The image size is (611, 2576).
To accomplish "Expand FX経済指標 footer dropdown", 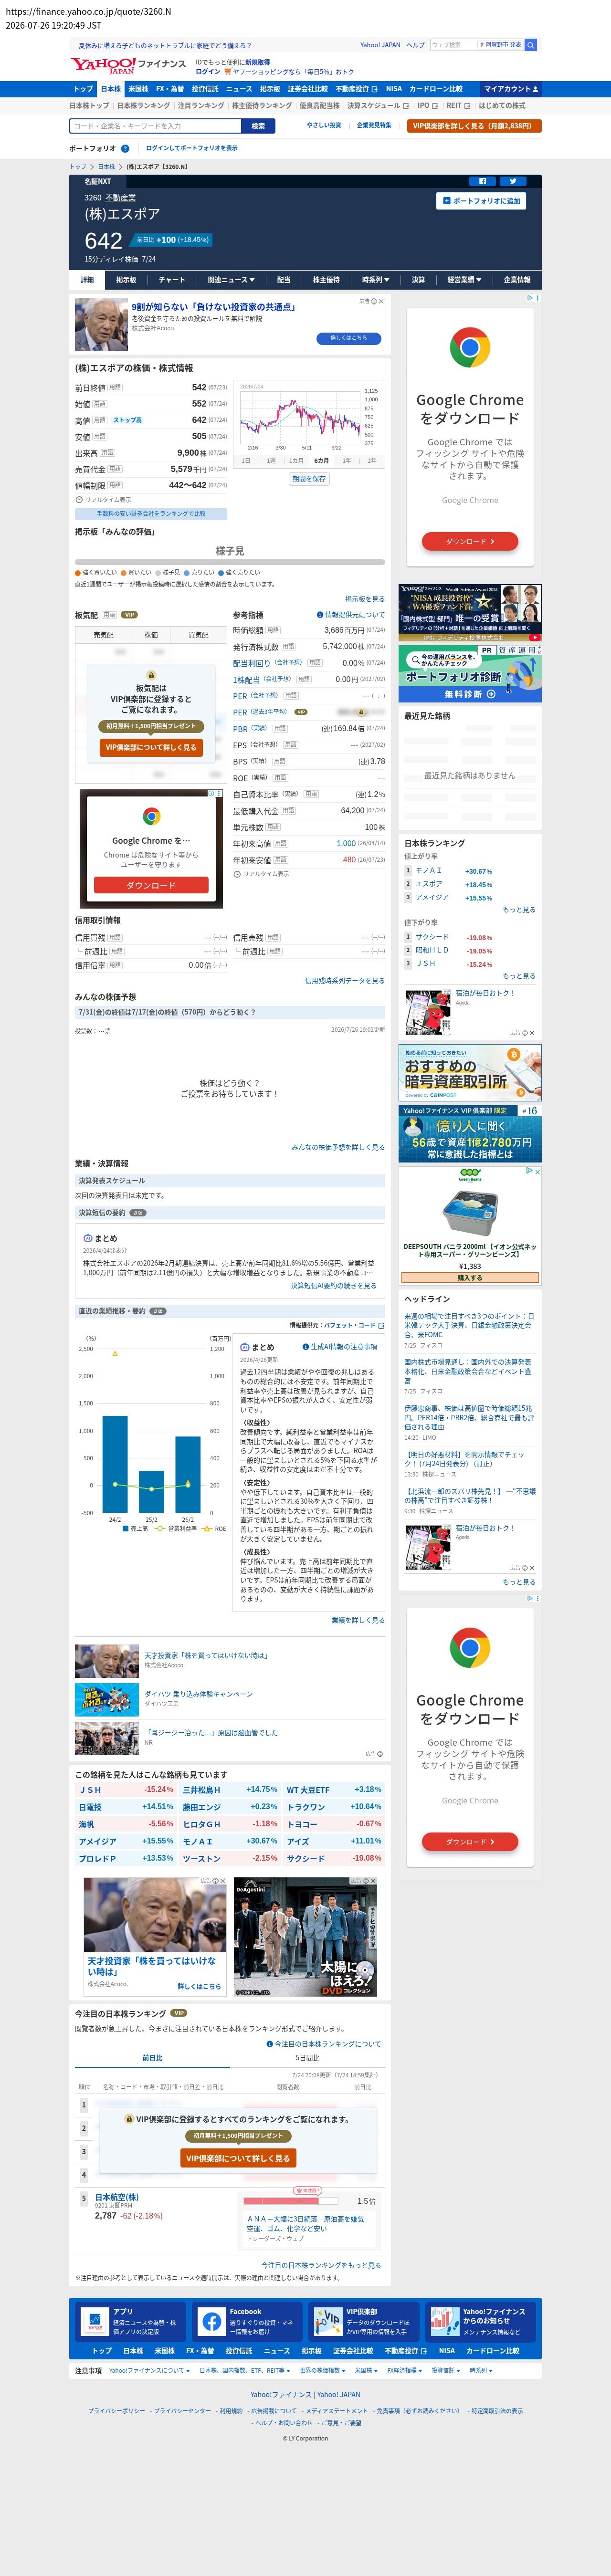I will (x=405, y=2370).
